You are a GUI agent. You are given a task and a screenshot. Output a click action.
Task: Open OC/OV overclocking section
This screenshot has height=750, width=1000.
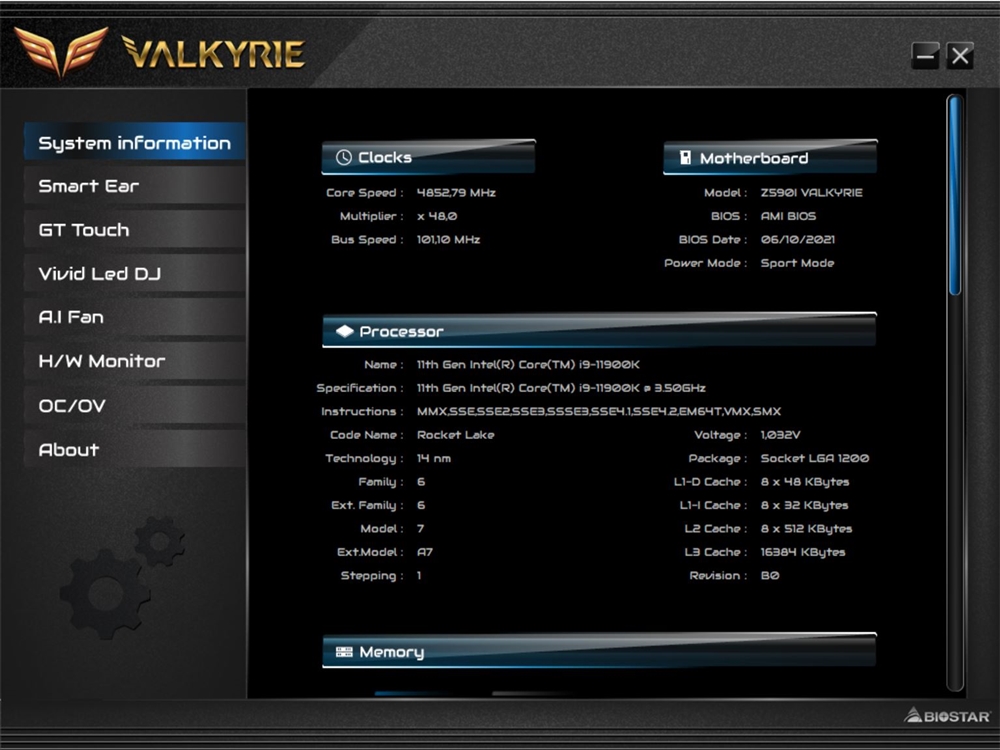135,406
